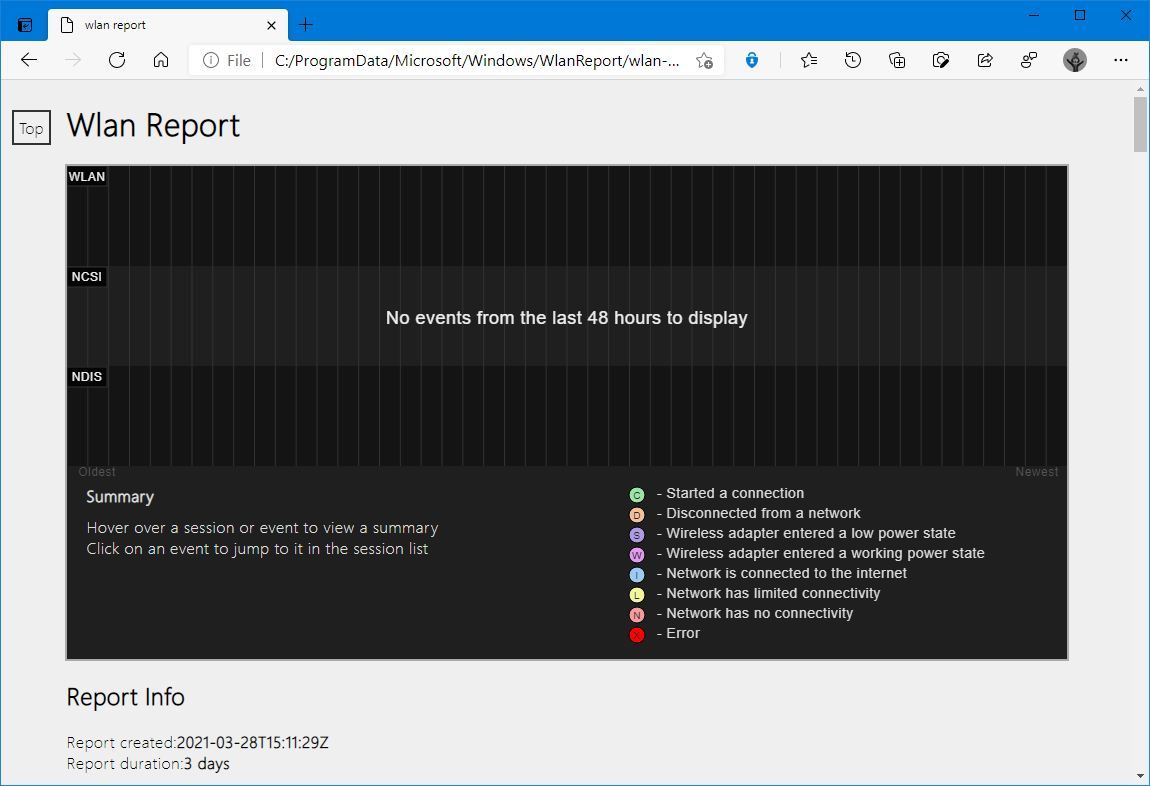The width and height of the screenshot is (1150, 786).
Task: Open the Collections icon in the toolbar
Action: pos(897,60)
